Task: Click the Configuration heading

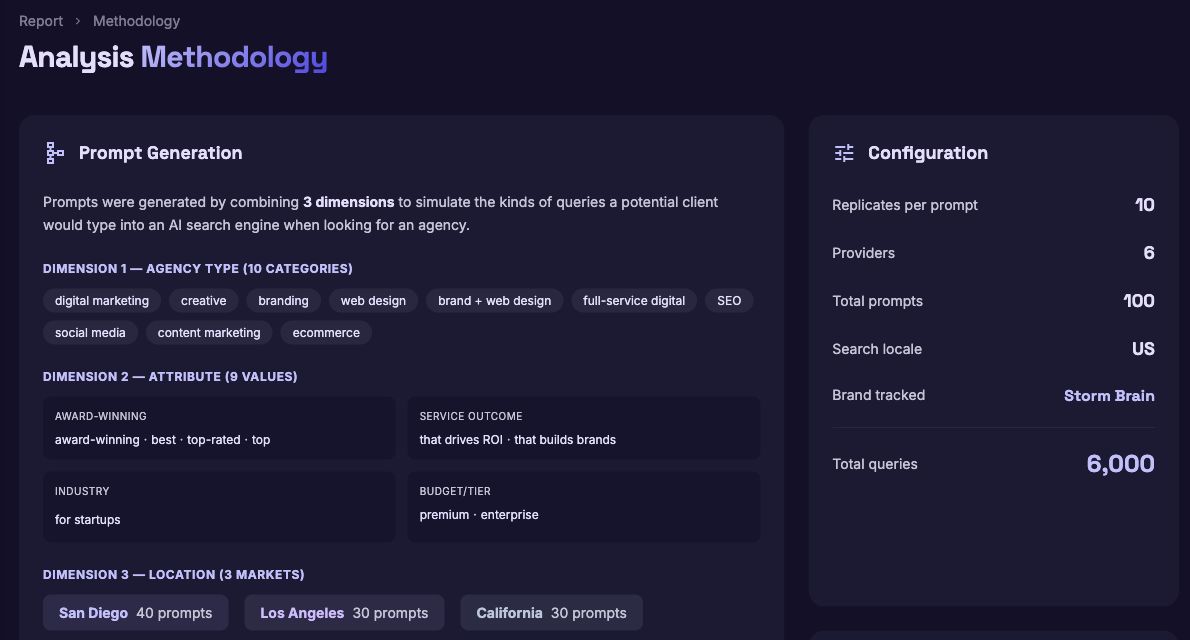Action: coord(927,153)
